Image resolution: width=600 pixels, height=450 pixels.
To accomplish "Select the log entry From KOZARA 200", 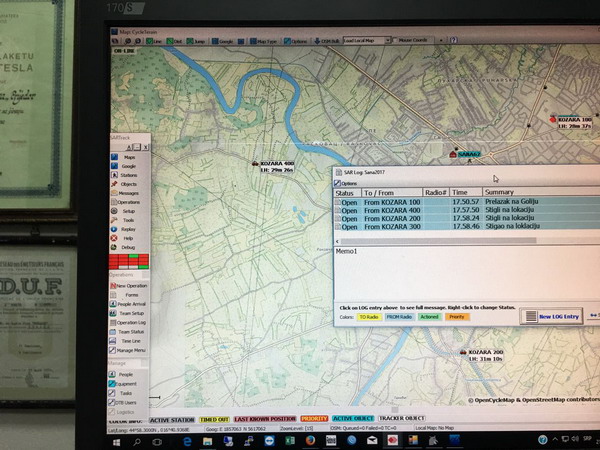I will (x=467, y=218).
